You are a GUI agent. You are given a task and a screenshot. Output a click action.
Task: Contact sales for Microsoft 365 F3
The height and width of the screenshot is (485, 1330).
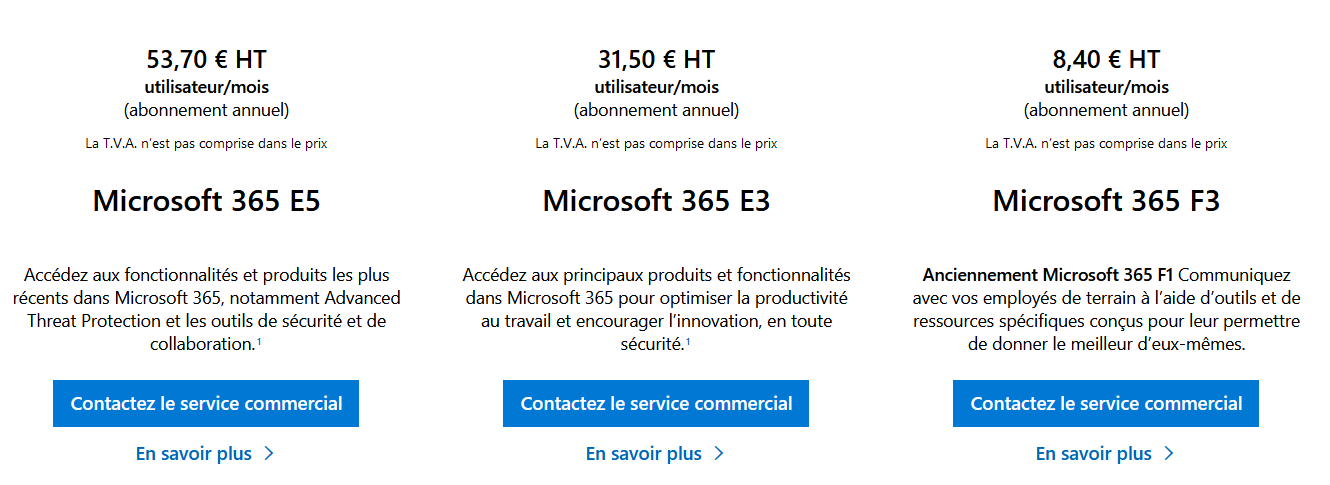click(x=1106, y=404)
